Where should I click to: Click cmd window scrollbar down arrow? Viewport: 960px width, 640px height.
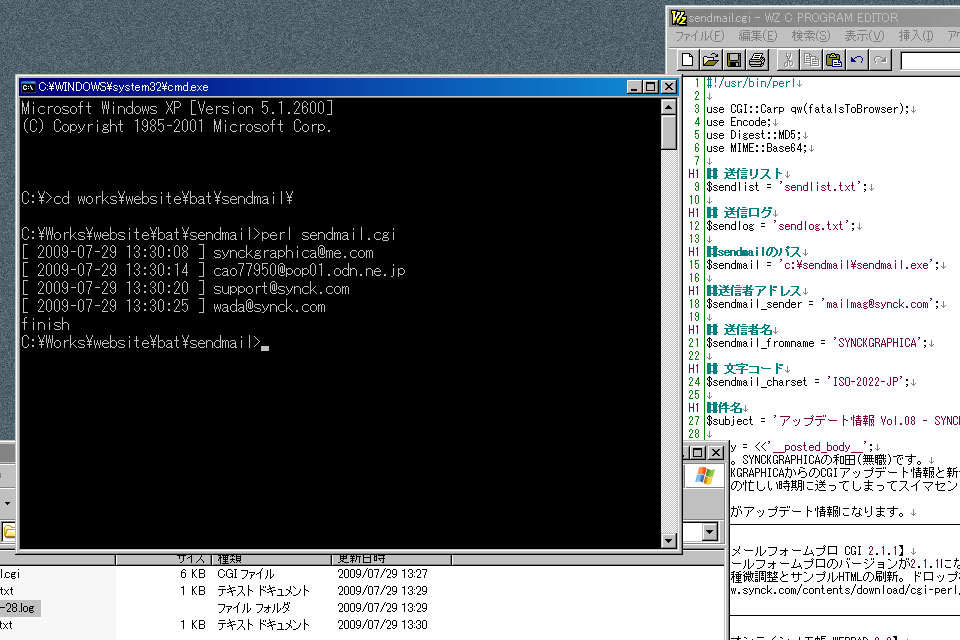point(669,540)
